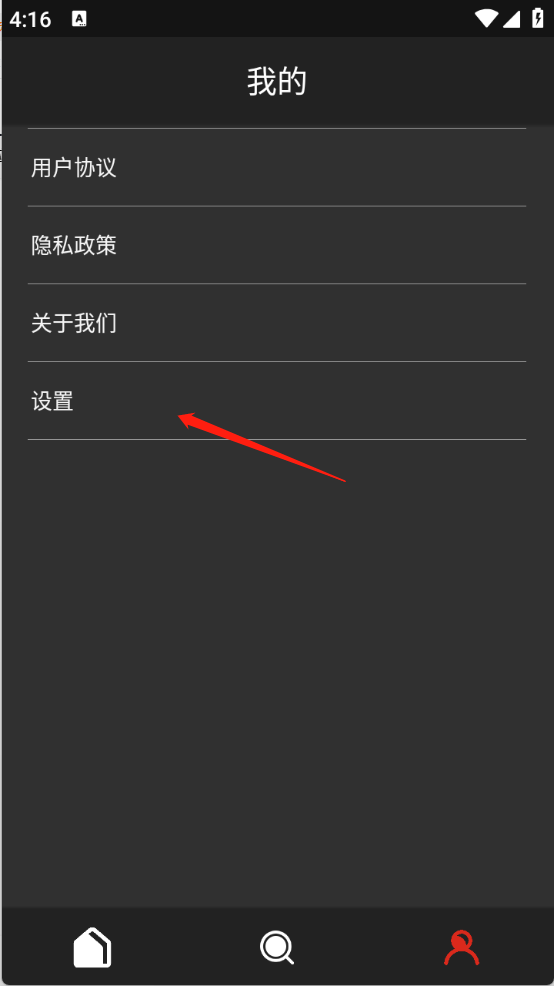Screen dimensions: 554x986
Task: Open 隐私政策 (Privacy Policy)
Action: [74, 245]
